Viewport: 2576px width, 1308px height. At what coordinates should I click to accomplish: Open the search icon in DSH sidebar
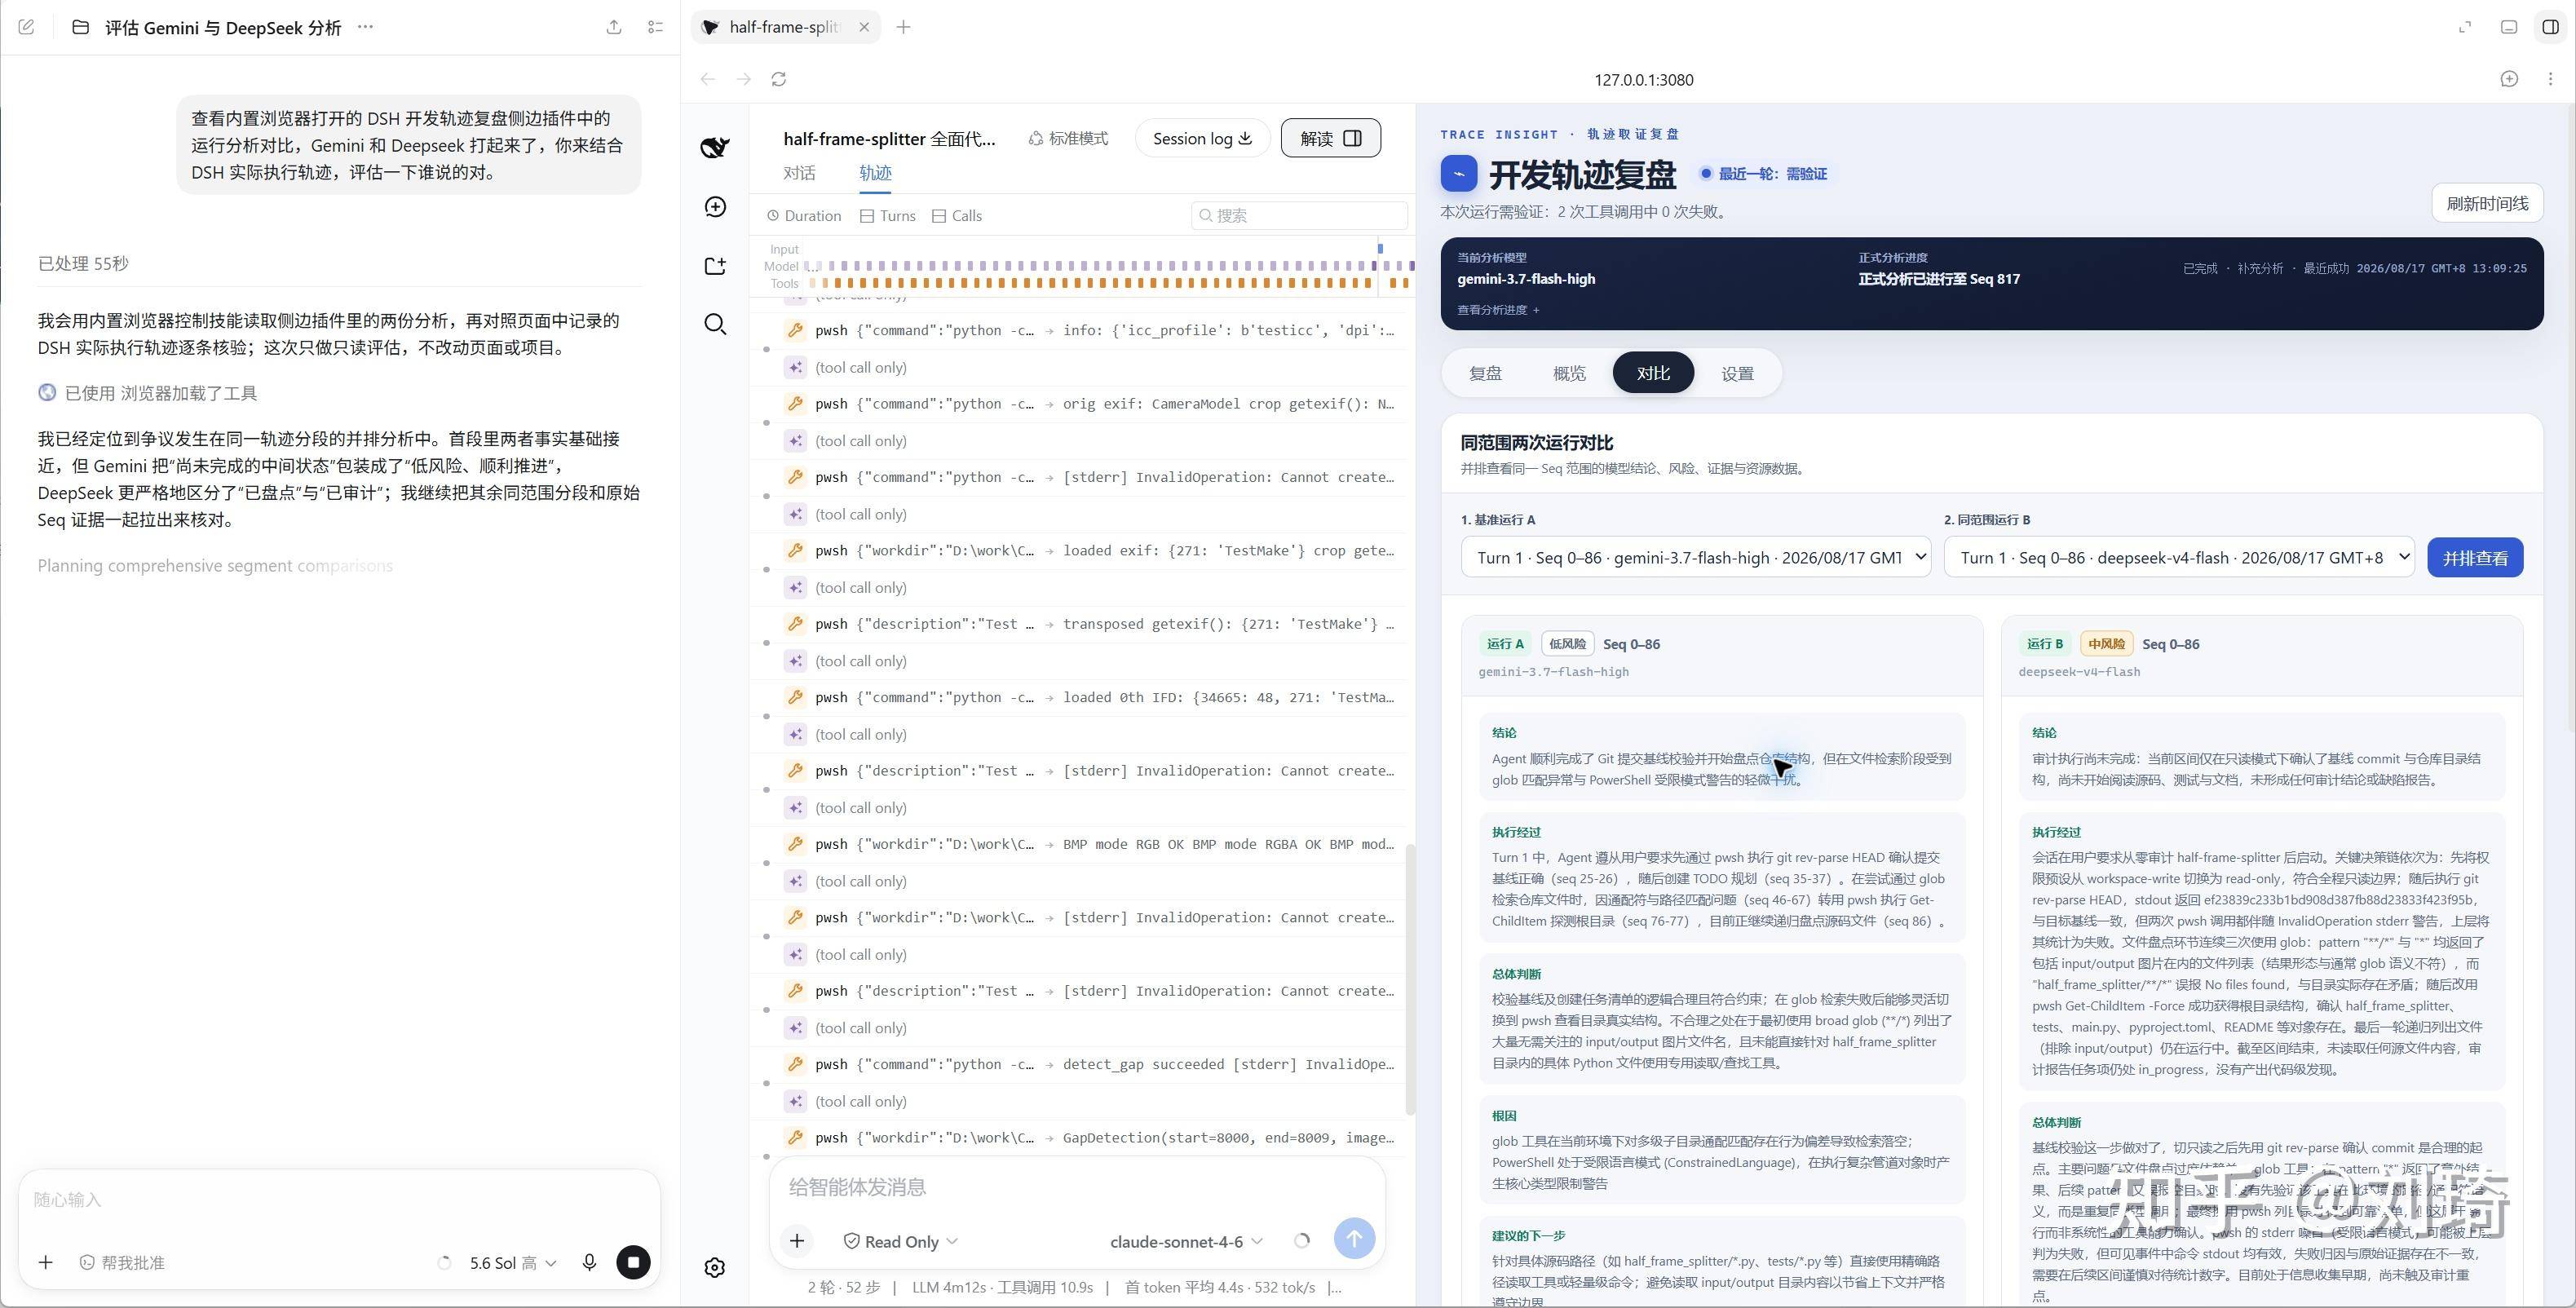[x=715, y=324]
